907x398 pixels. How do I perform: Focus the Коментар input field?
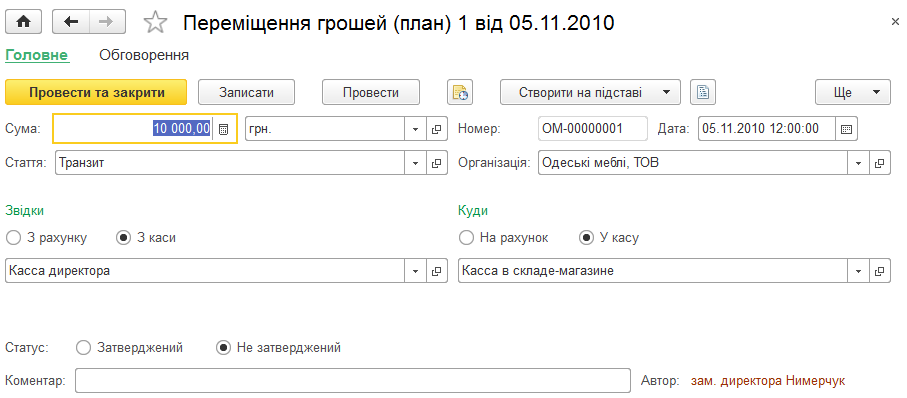pyautogui.click(x=353, y=381)
